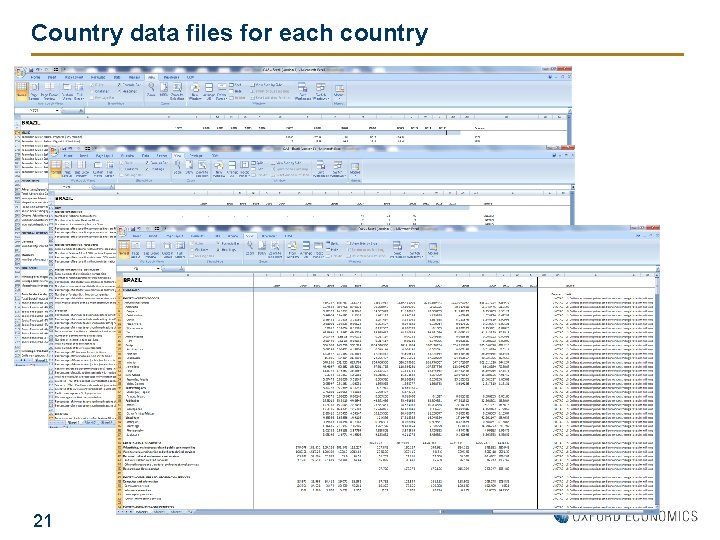Zoom to Selection in the front window

tap(275, 249)
